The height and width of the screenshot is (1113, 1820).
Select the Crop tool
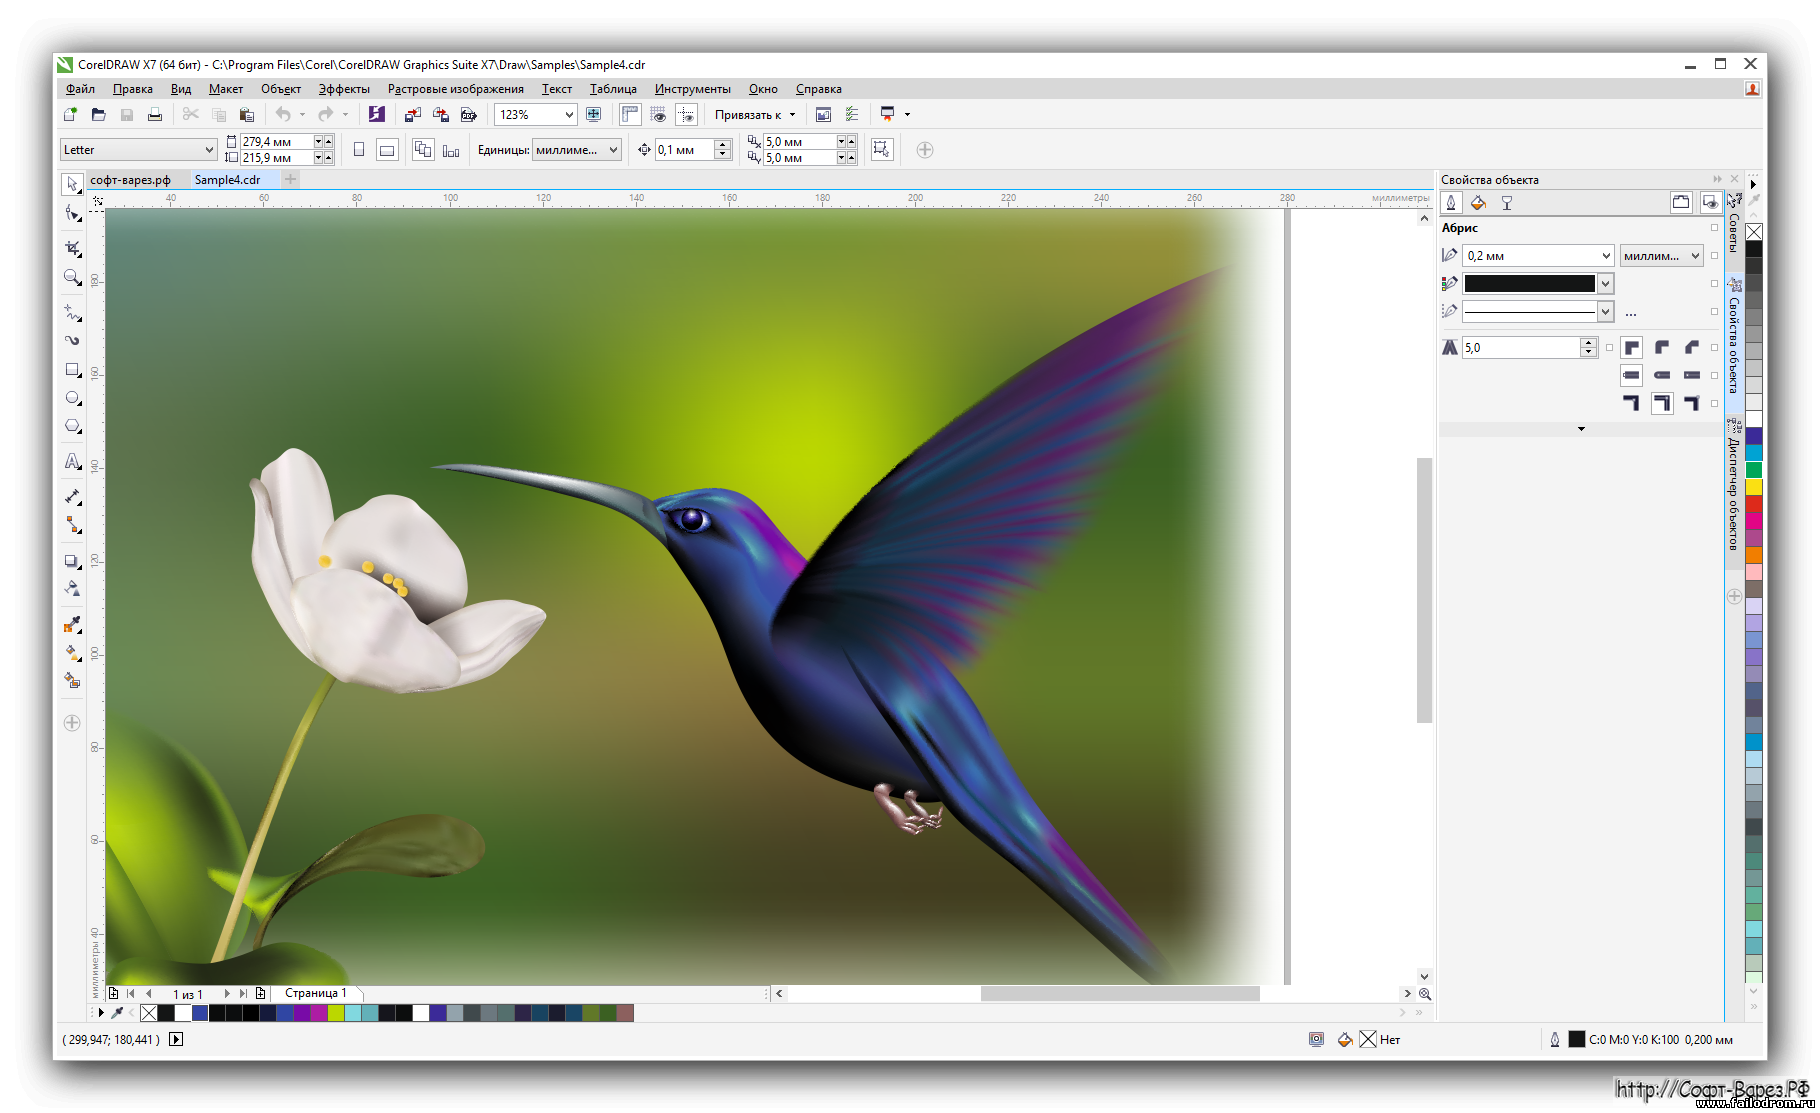(72, 248)
